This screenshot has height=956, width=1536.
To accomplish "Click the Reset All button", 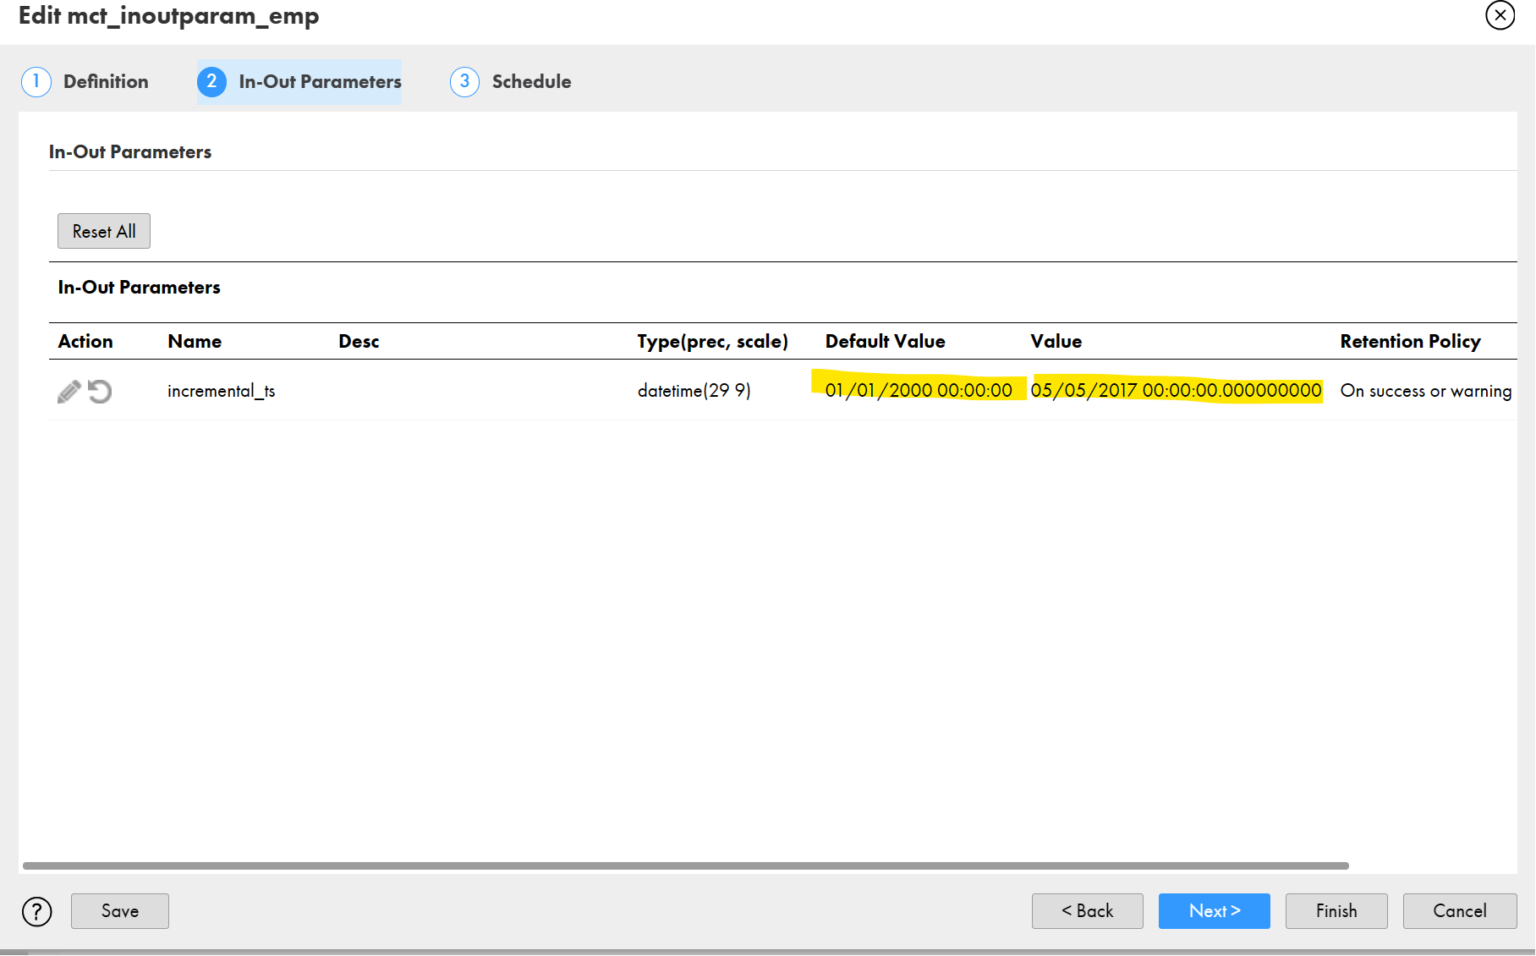I will point(103,231).
